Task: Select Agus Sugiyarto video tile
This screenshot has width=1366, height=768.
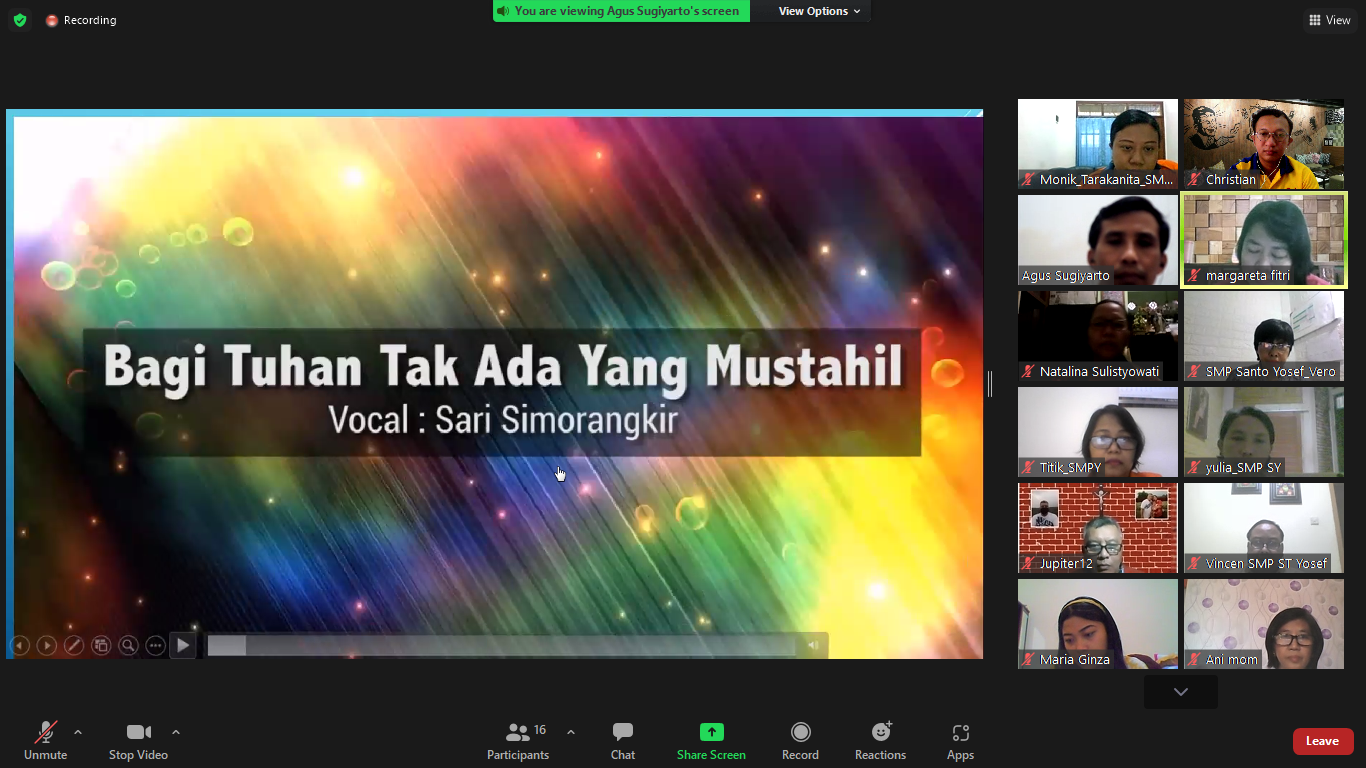Action: pos(1098,240)
